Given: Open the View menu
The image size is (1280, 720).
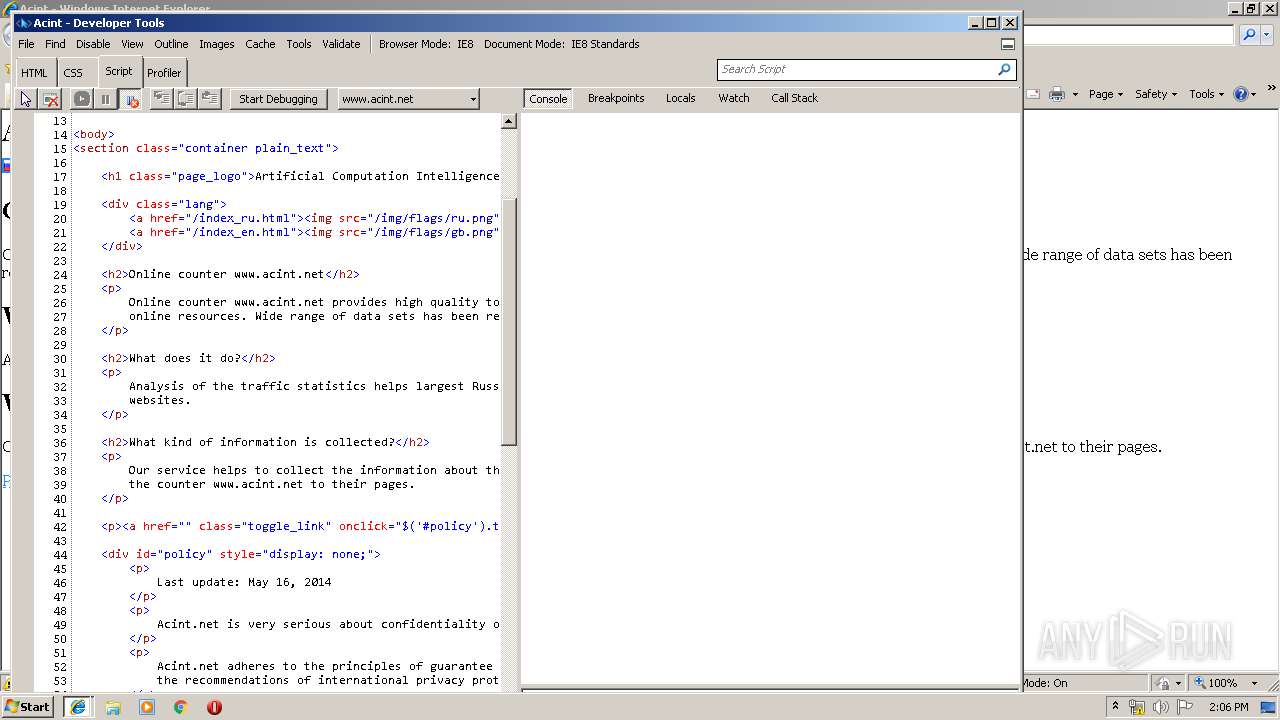Looking at the screenshot, I should point(132,44).
